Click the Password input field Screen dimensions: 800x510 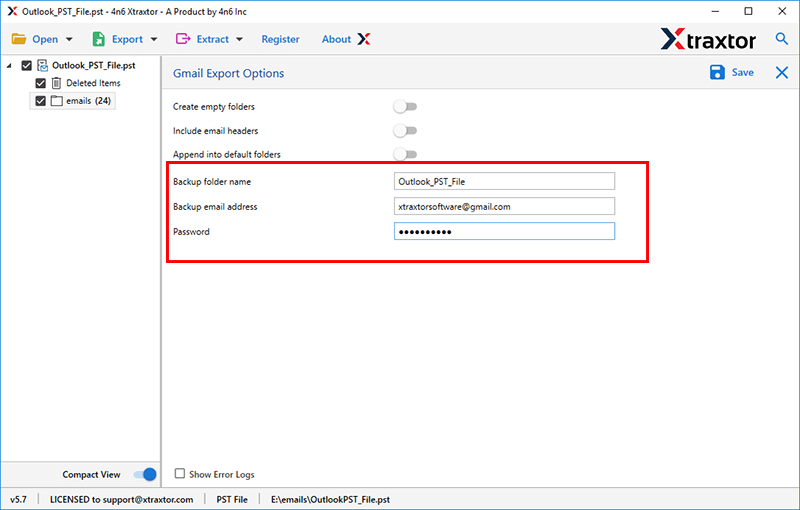pos(504,231)
